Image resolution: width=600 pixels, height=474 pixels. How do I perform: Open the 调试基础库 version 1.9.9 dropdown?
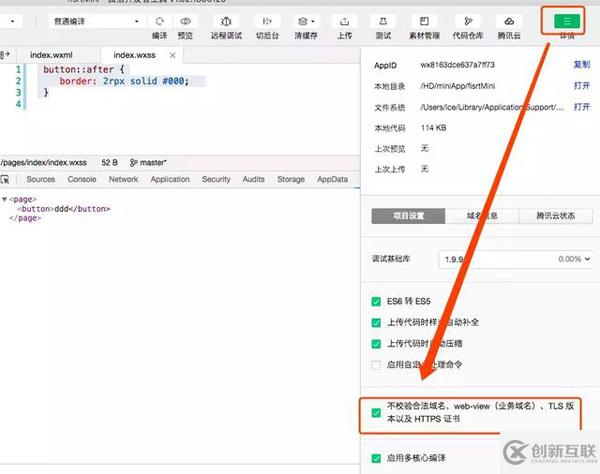(x=516, y=259)
